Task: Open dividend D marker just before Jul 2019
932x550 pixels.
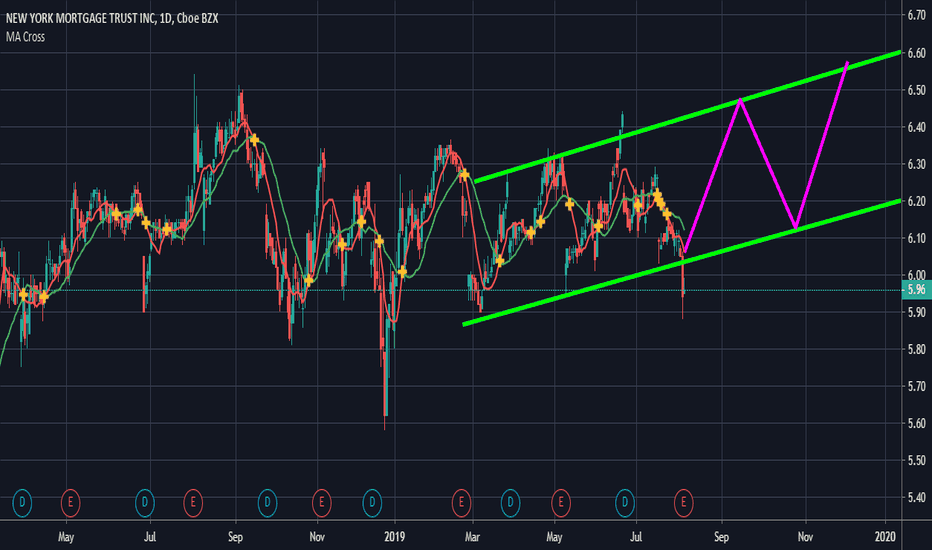Action: (x=625, y=503)
